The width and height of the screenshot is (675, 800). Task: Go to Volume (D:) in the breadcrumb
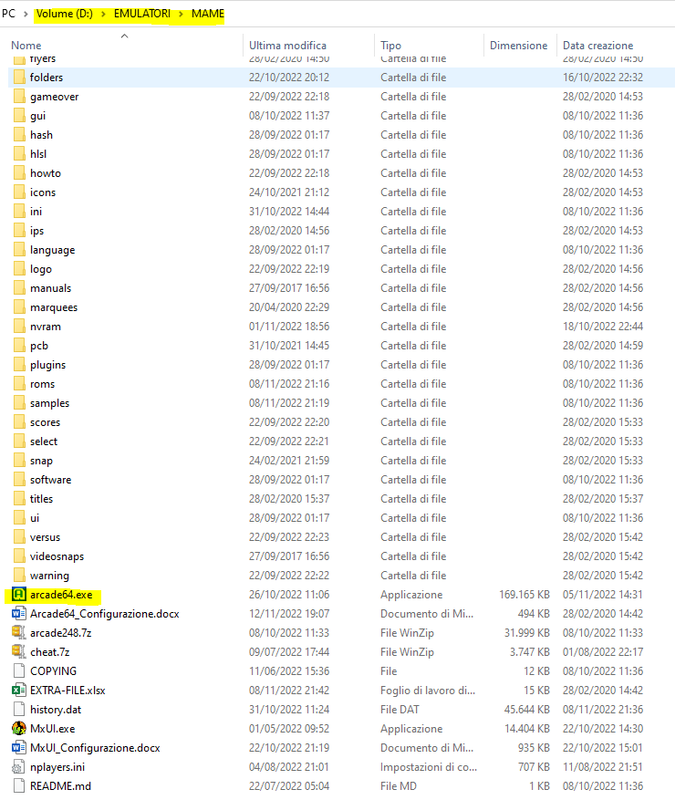tap(64, 14)
